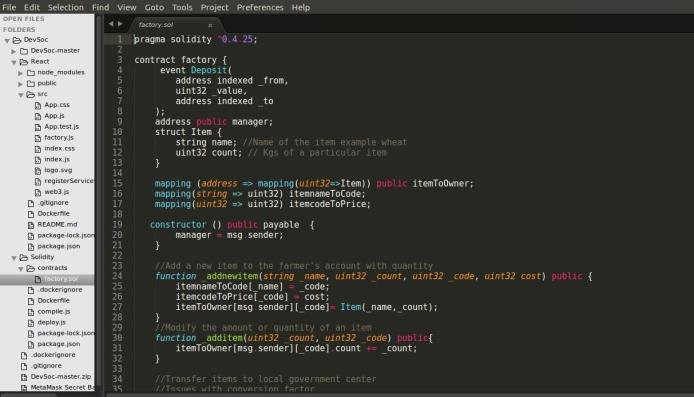Collapse the contracts folder arrow
The image size is (694, 397).
(20, 269)
